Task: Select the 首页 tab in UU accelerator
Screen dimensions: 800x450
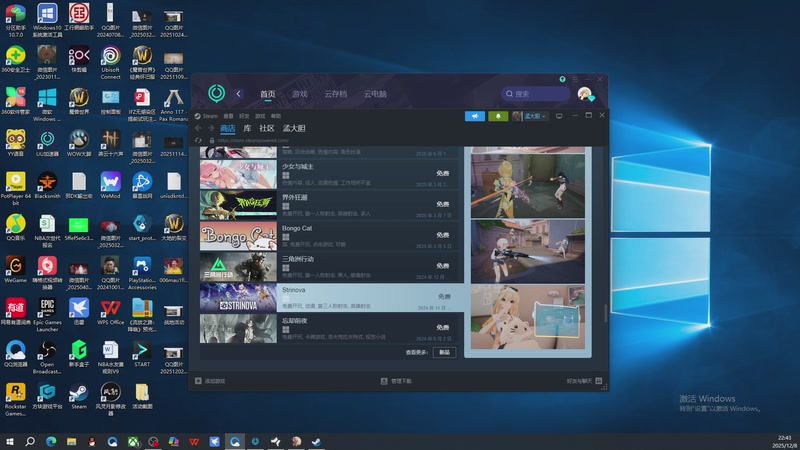Action: pos(267,94)
